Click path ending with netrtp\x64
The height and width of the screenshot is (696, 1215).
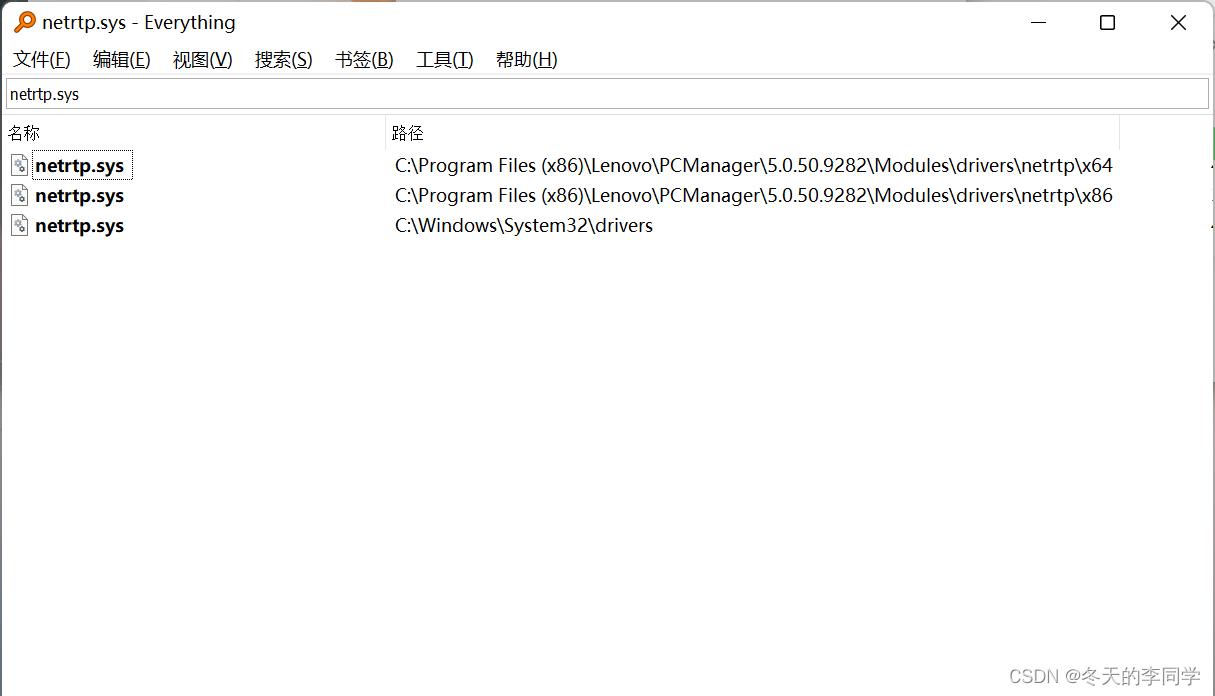[754, 166]
